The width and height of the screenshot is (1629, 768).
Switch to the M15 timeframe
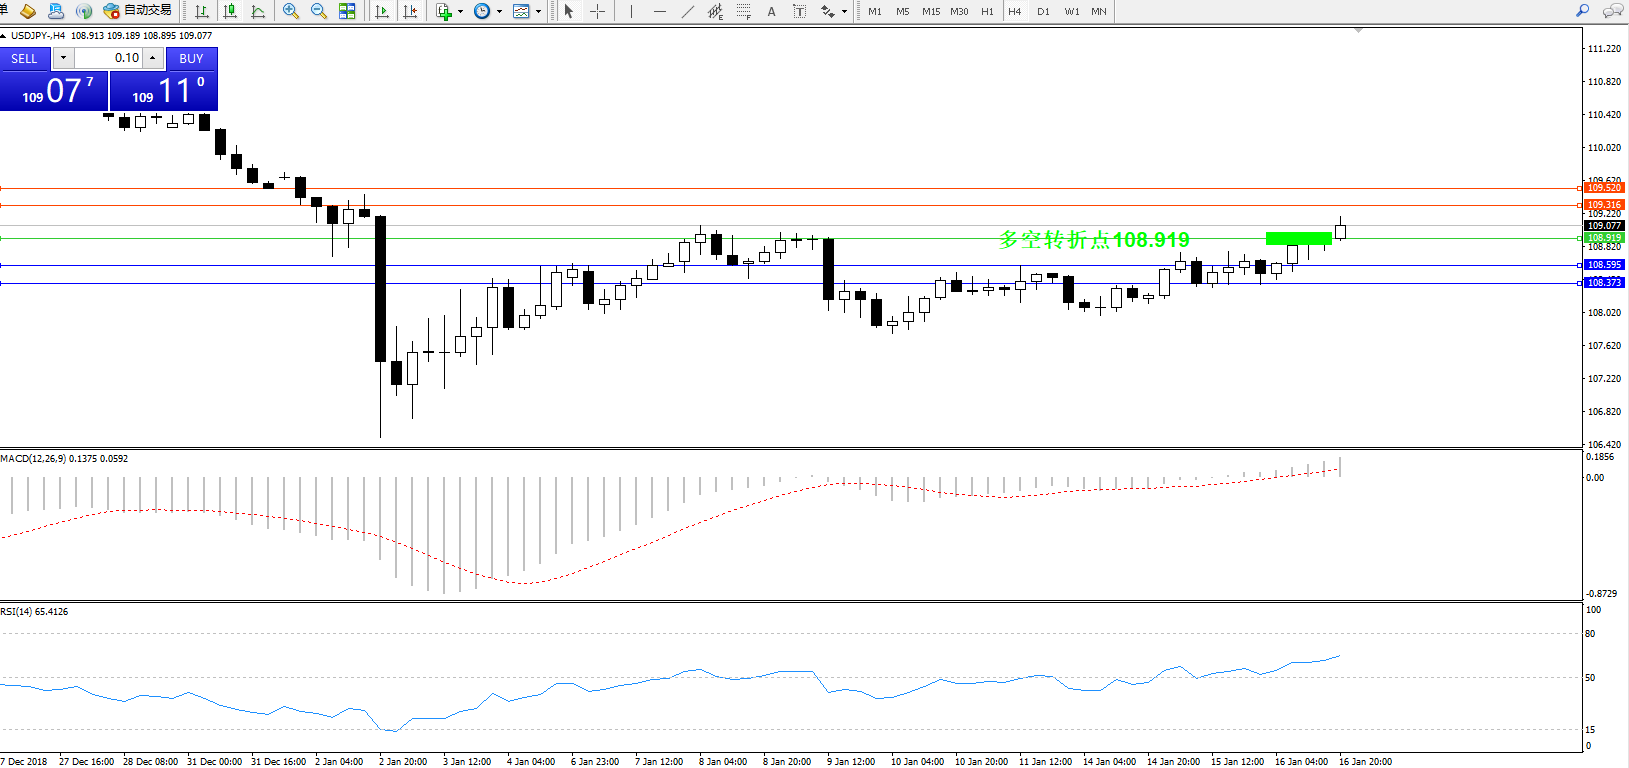click(x=930, y=11)
